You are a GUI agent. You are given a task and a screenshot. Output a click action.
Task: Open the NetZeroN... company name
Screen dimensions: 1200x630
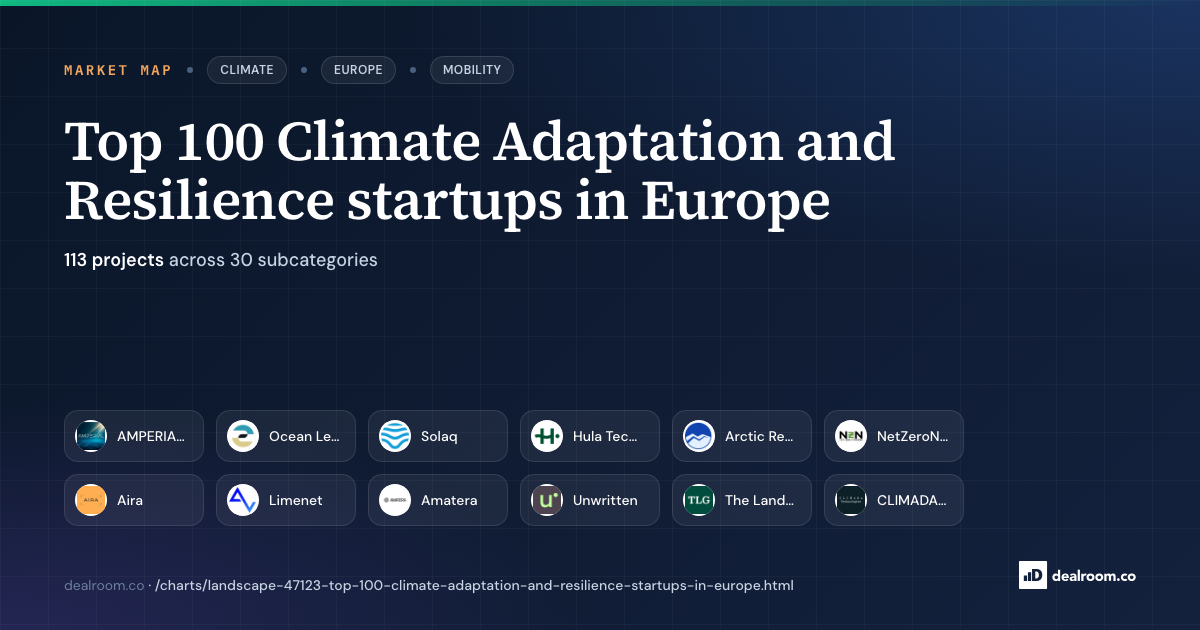(x=913, y=436)
